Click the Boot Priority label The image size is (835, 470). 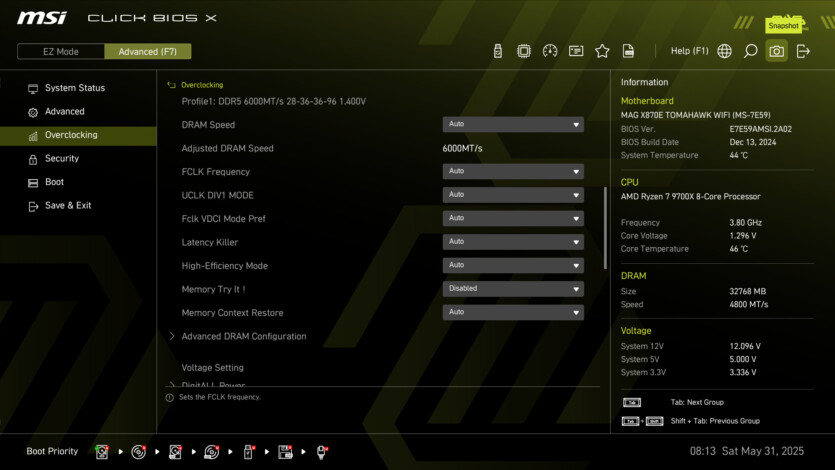click(x=52, y=451)
